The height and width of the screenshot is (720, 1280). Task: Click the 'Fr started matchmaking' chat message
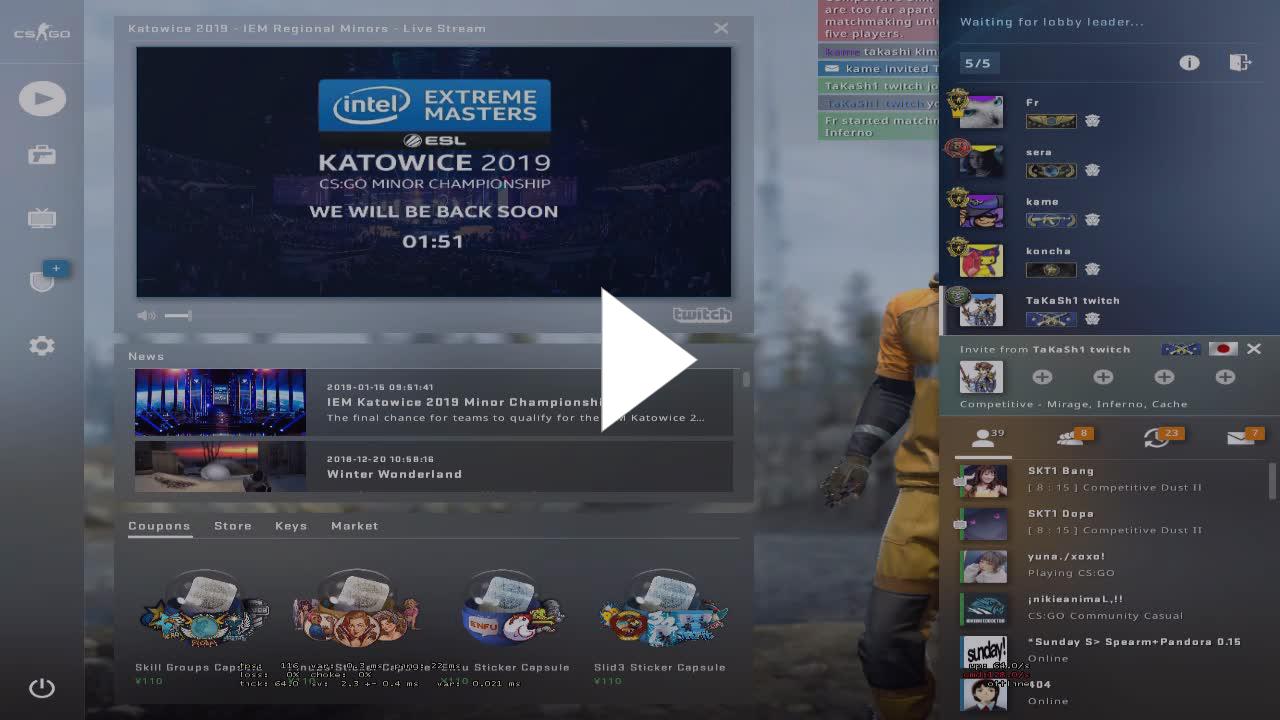[879, 126]
